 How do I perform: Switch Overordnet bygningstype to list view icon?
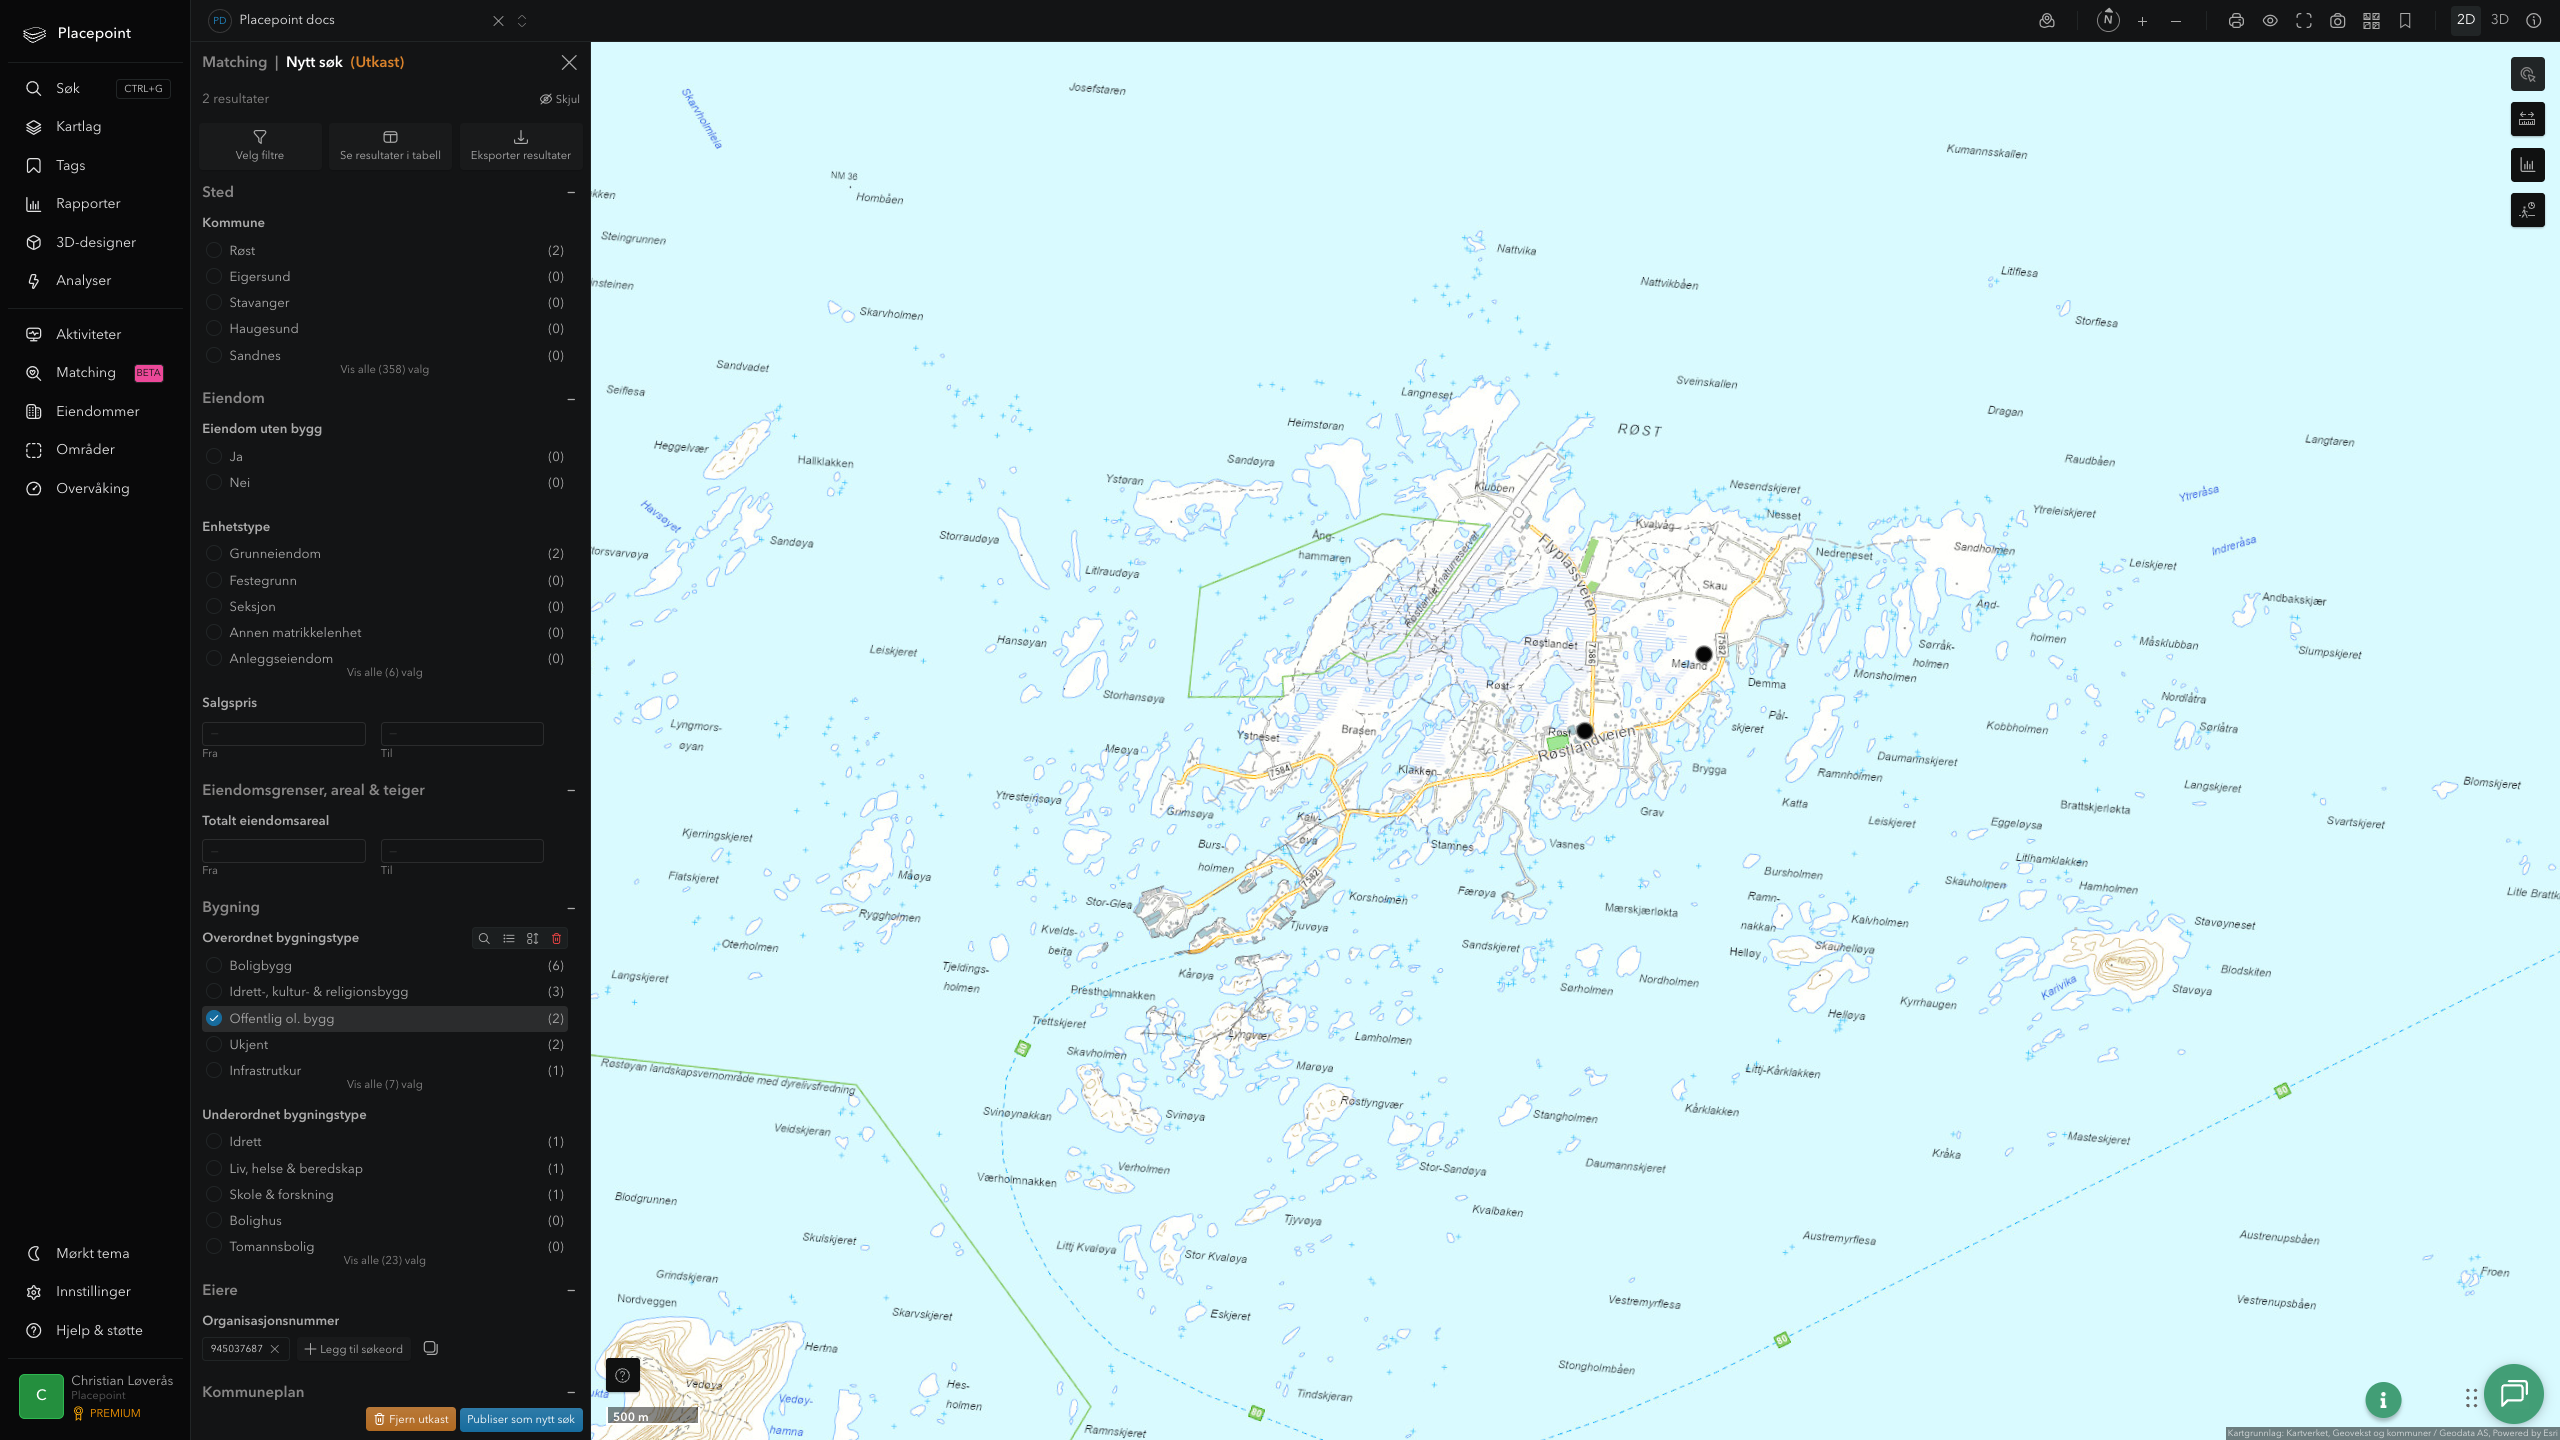click(x=509, y=939)
